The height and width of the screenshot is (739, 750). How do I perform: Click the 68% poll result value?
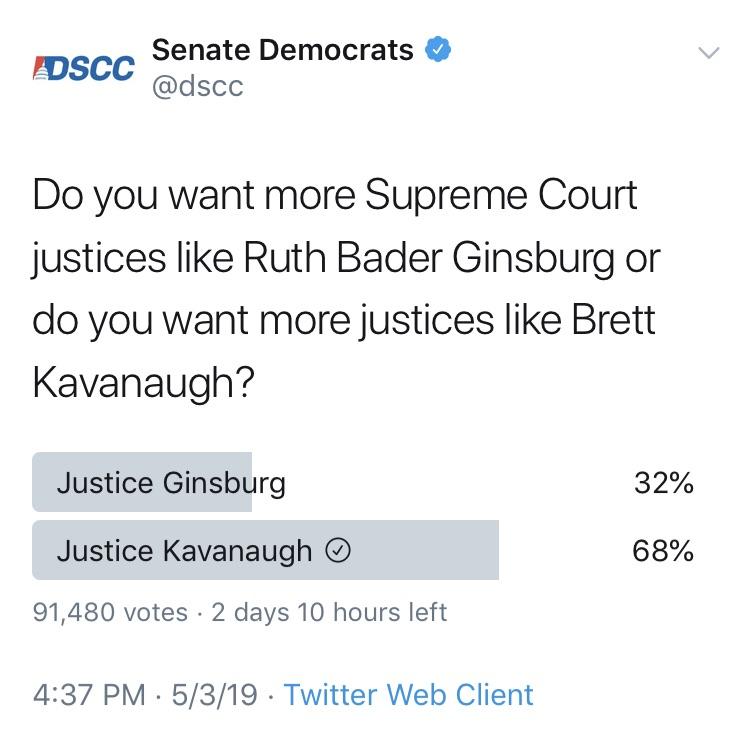point(663,551)
